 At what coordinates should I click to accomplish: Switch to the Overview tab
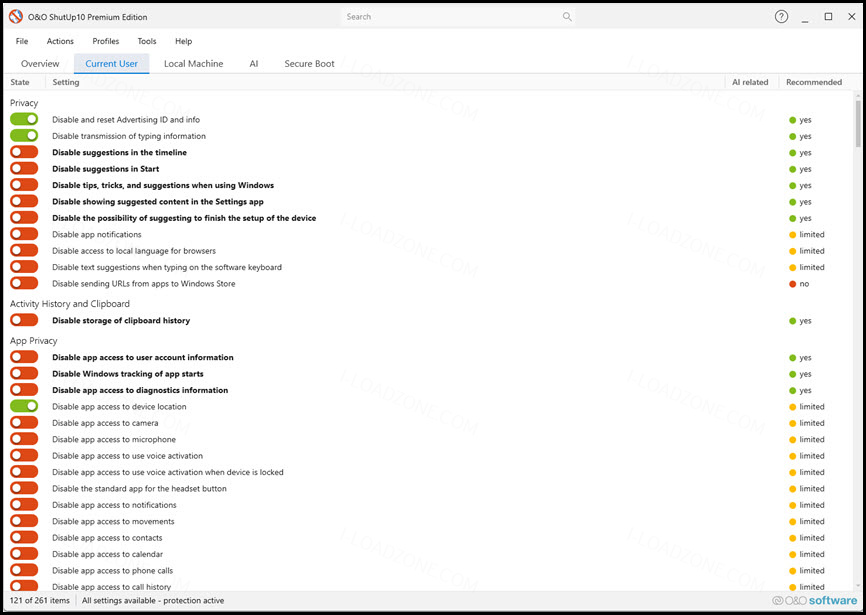click(40, 63)
